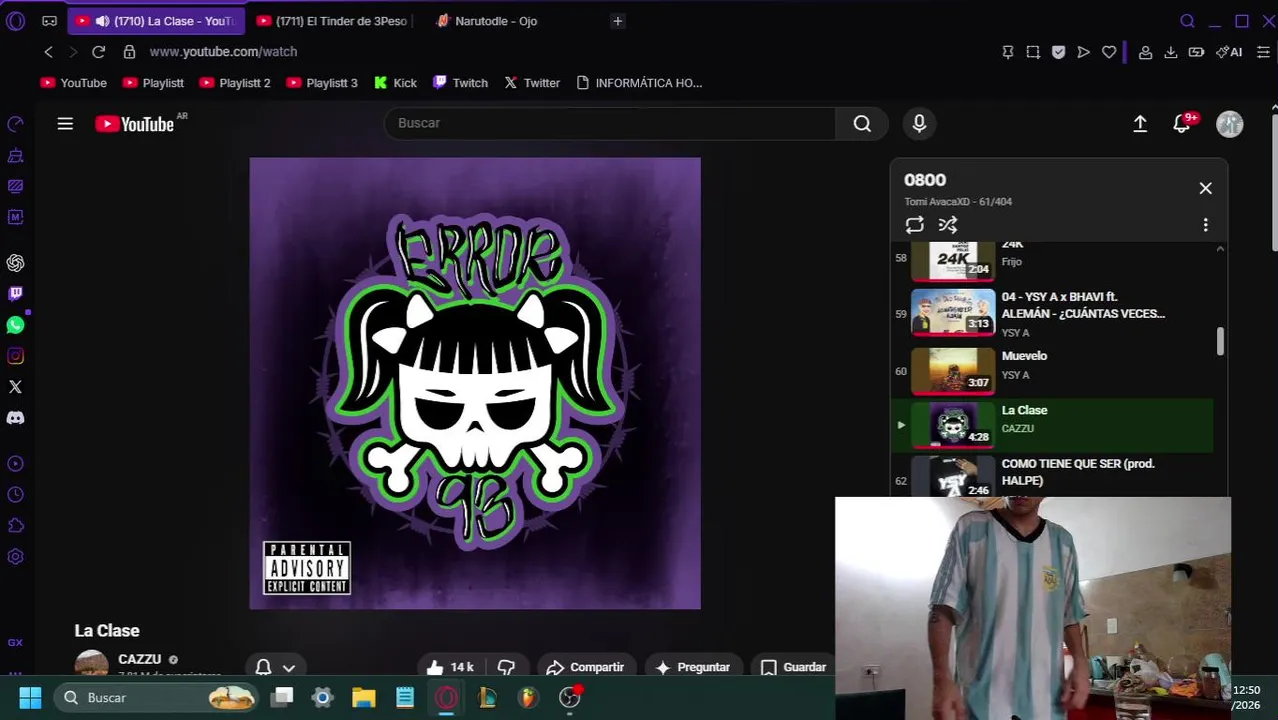The image size is (1278, 720).
Task: Select the La Clase - YouTube tab
Action: pos(155,21)
